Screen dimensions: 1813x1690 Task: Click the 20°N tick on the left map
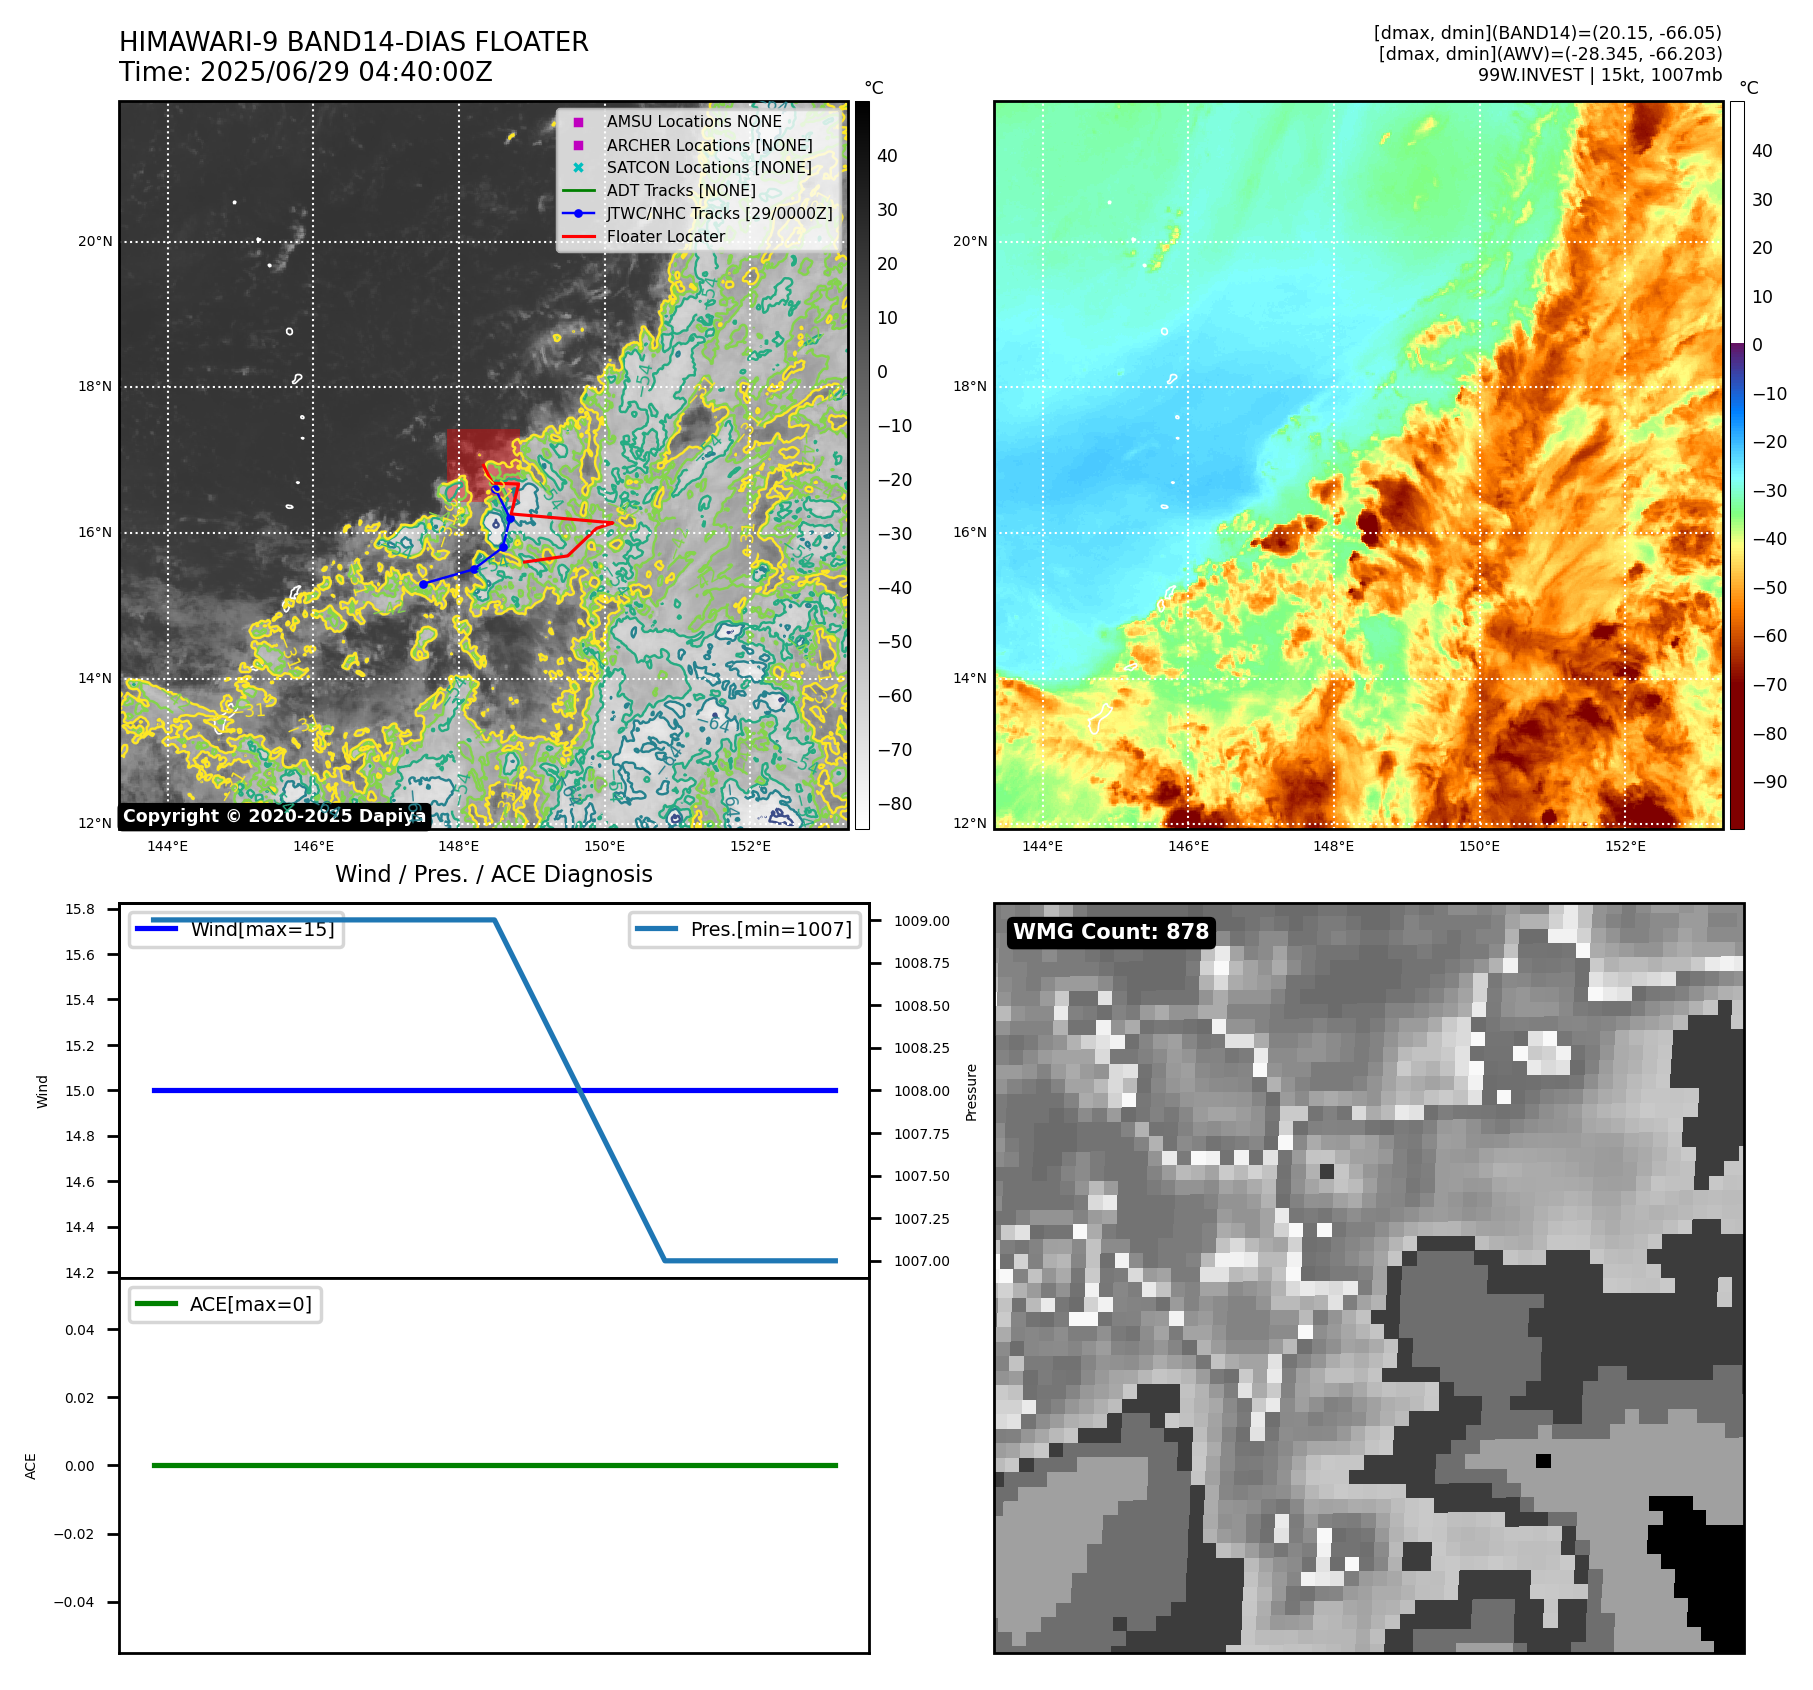96,241
